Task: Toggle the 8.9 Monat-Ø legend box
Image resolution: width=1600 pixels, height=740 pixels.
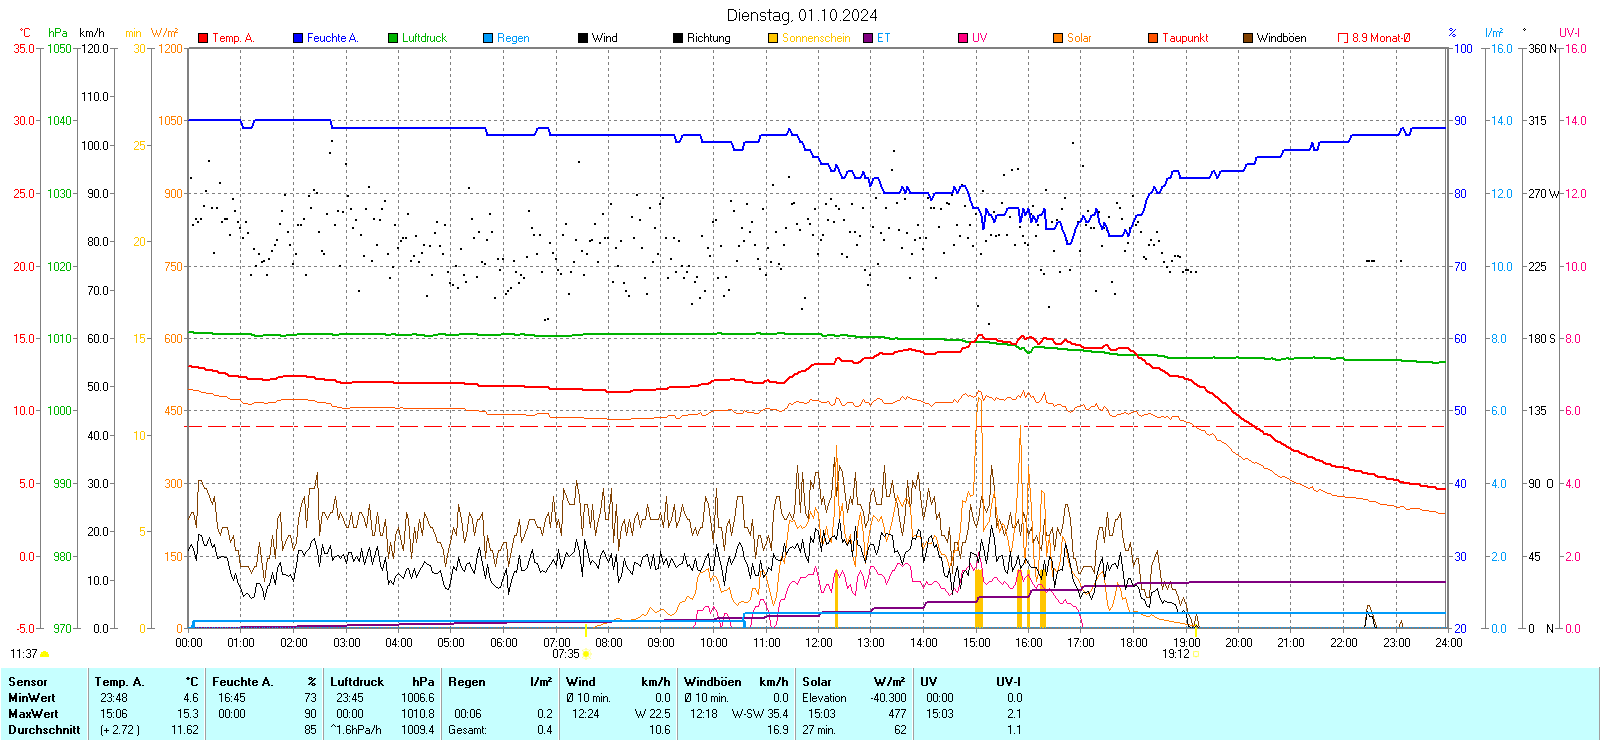Action: (x=1343, y=38)
